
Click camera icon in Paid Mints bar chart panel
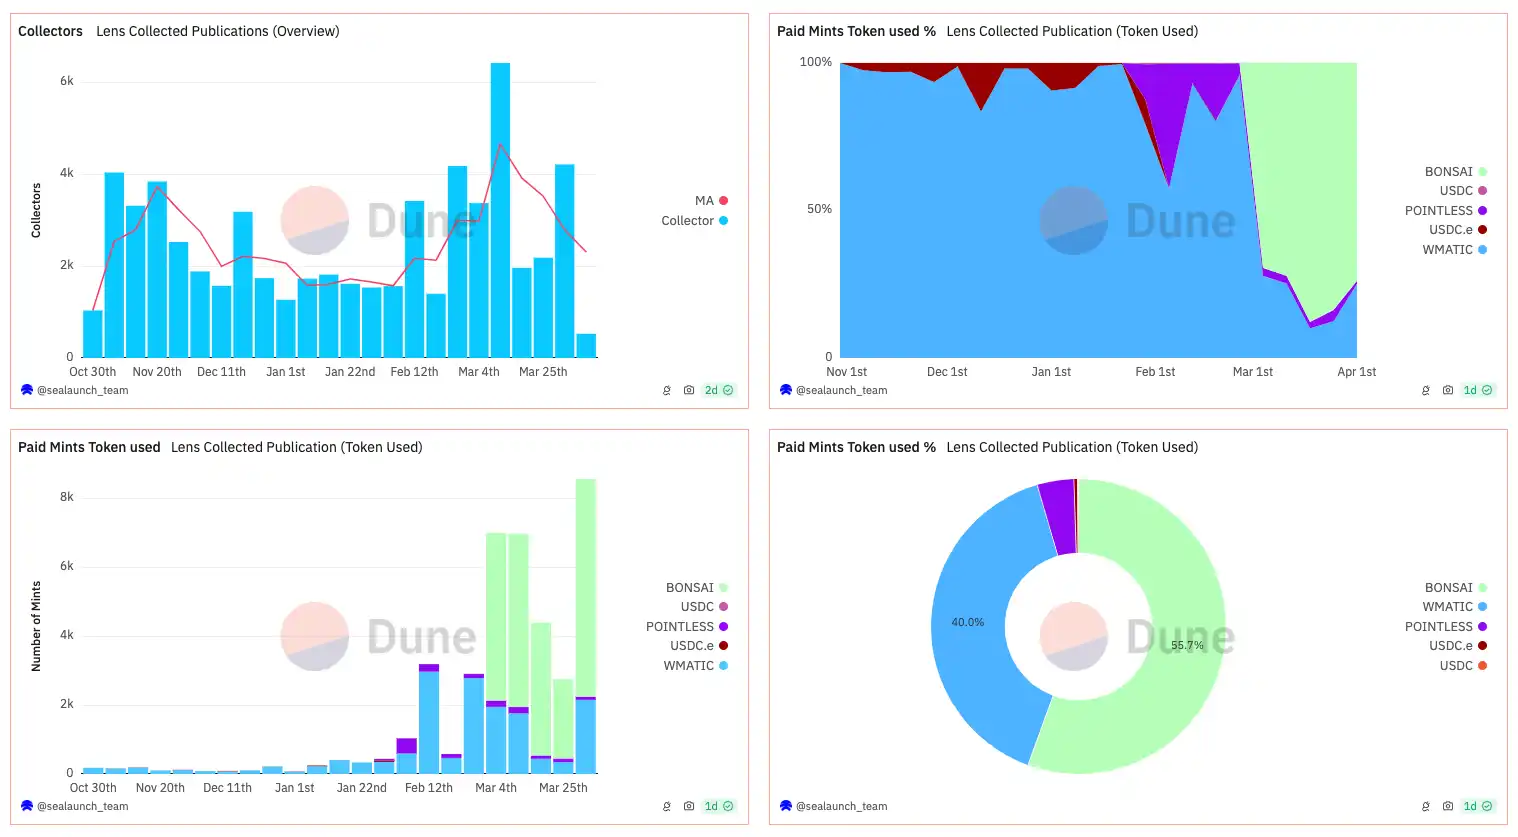click(x=689, y=806)
